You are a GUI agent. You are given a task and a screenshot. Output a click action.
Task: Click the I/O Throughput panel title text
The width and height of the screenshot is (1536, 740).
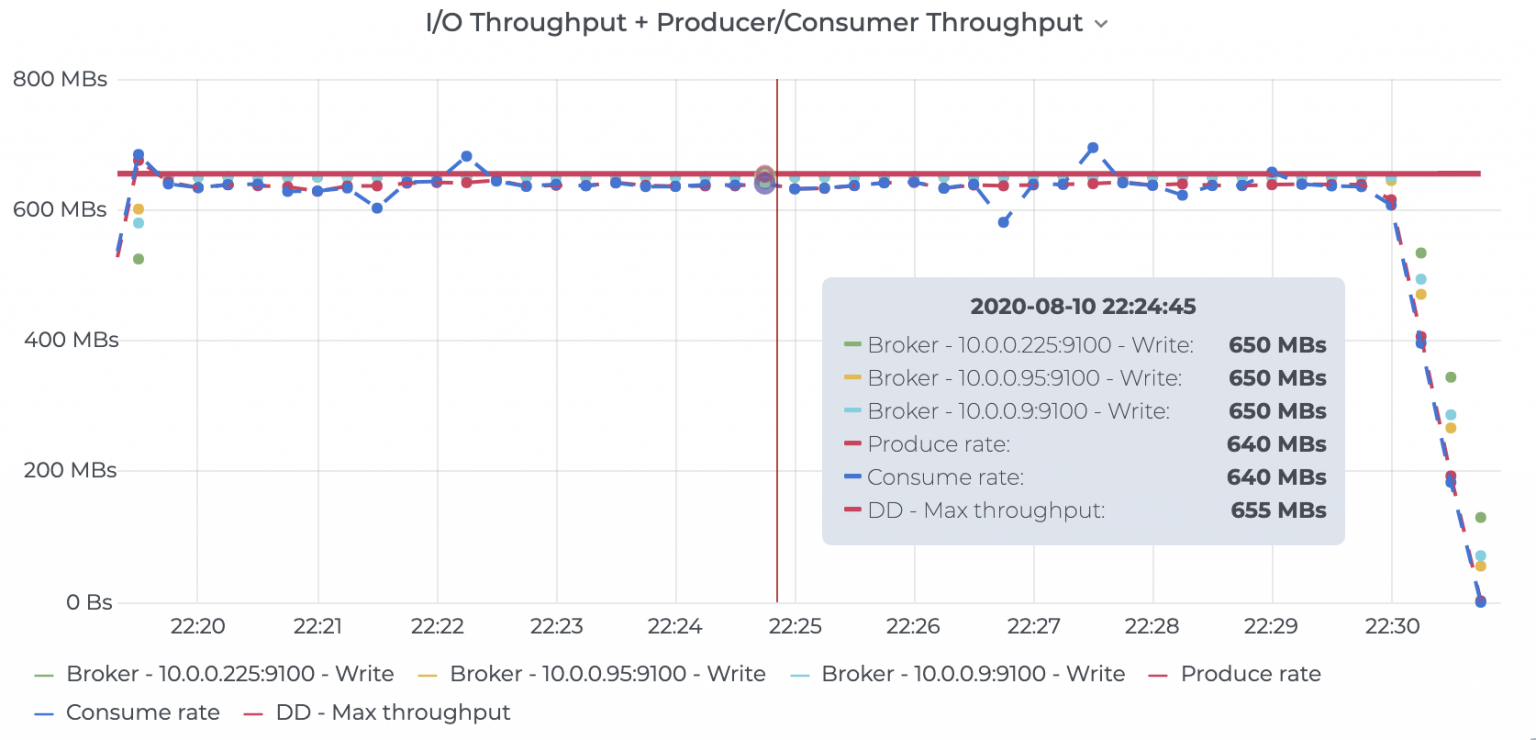point(754,23)
